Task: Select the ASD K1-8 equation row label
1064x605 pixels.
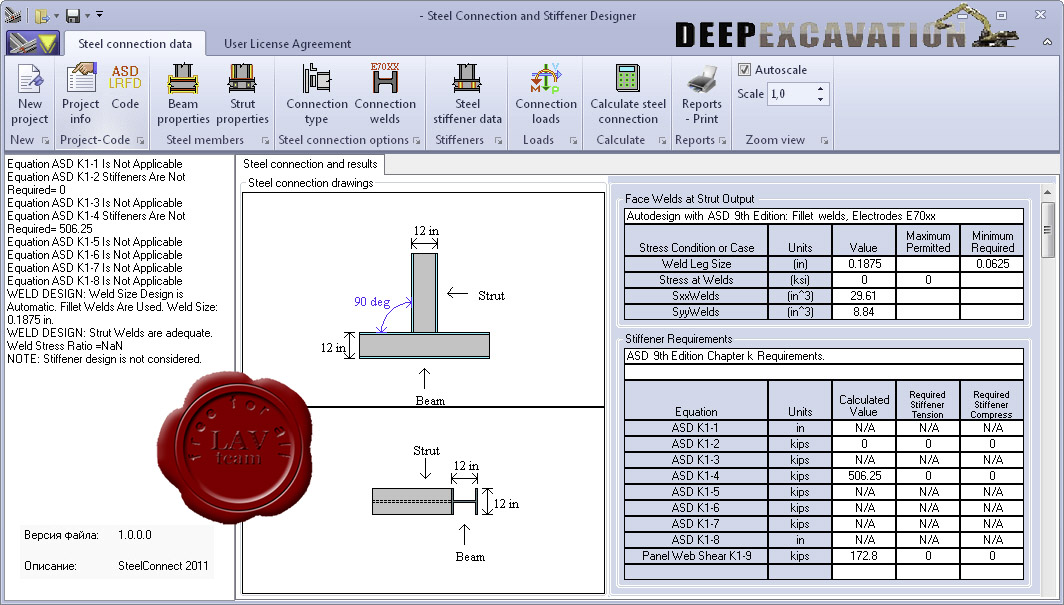Action: (696, 540)
